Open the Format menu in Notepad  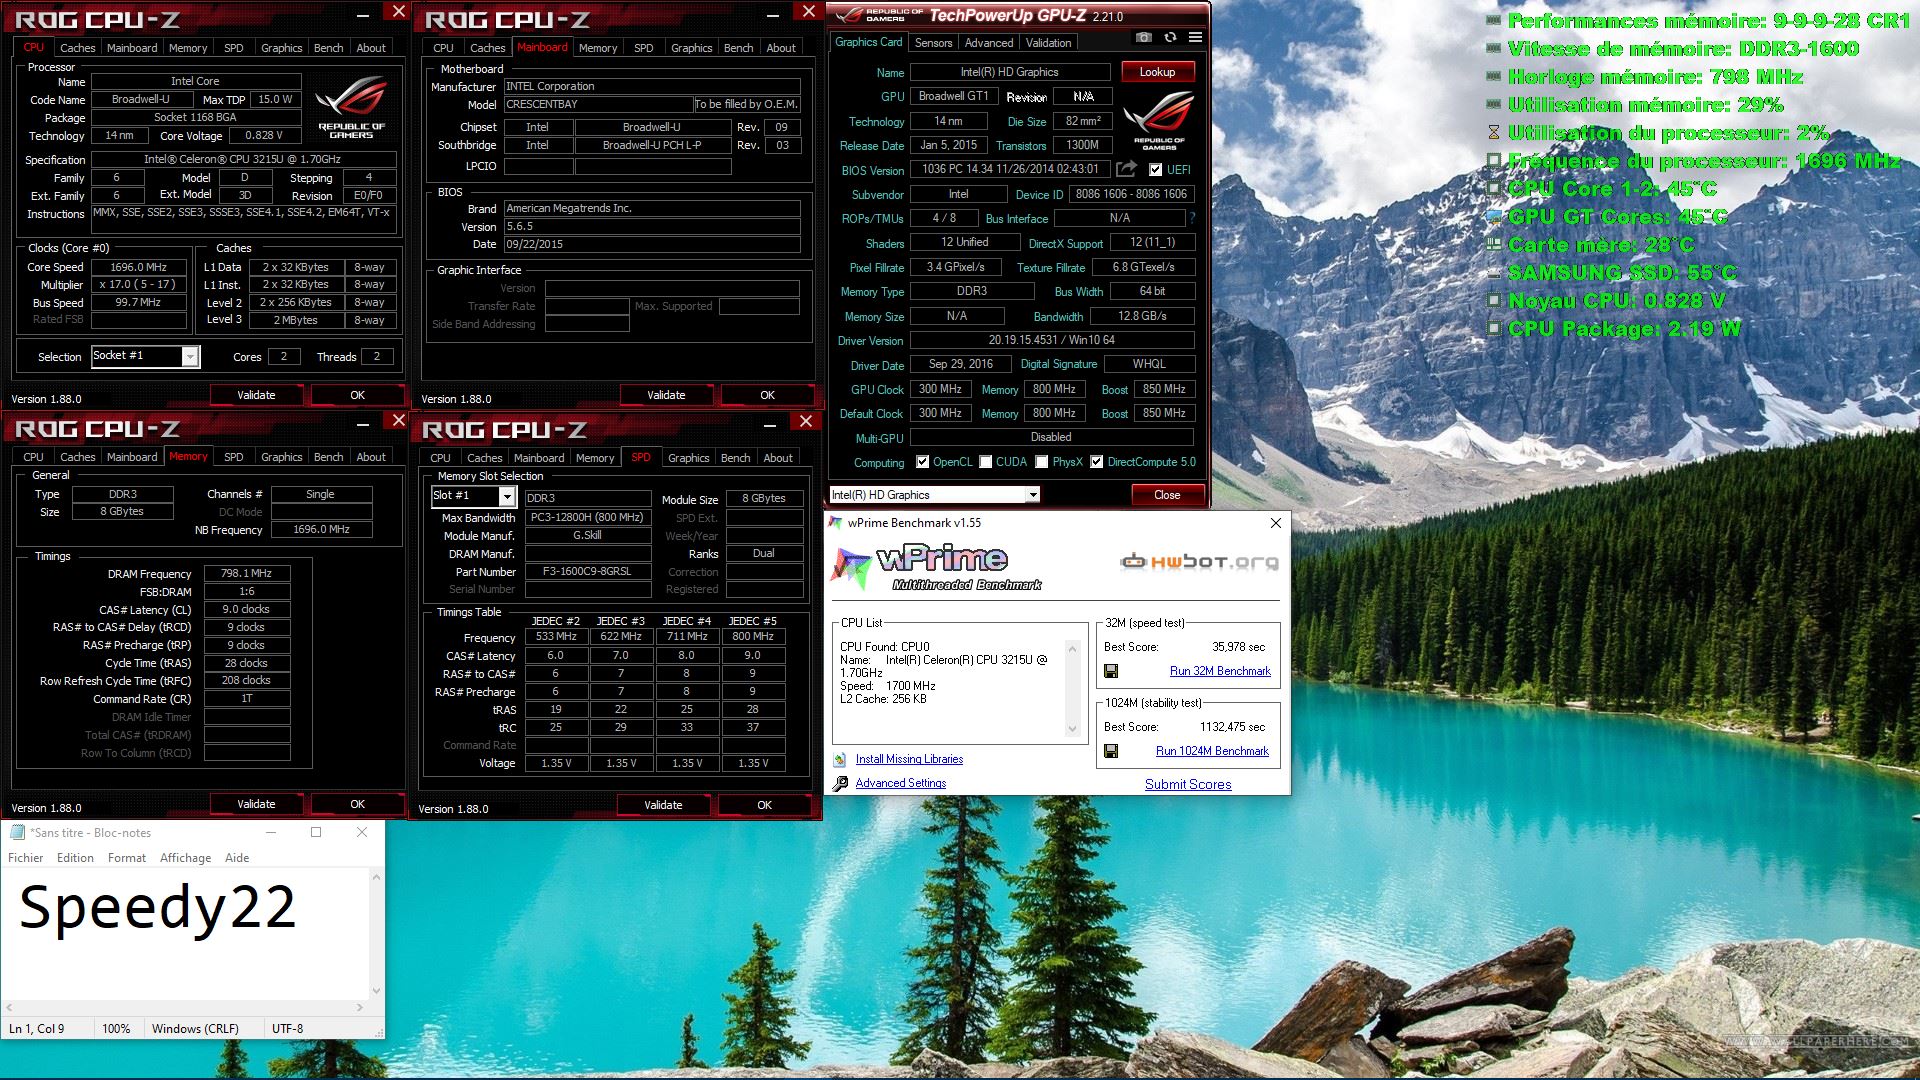(127, 858)
